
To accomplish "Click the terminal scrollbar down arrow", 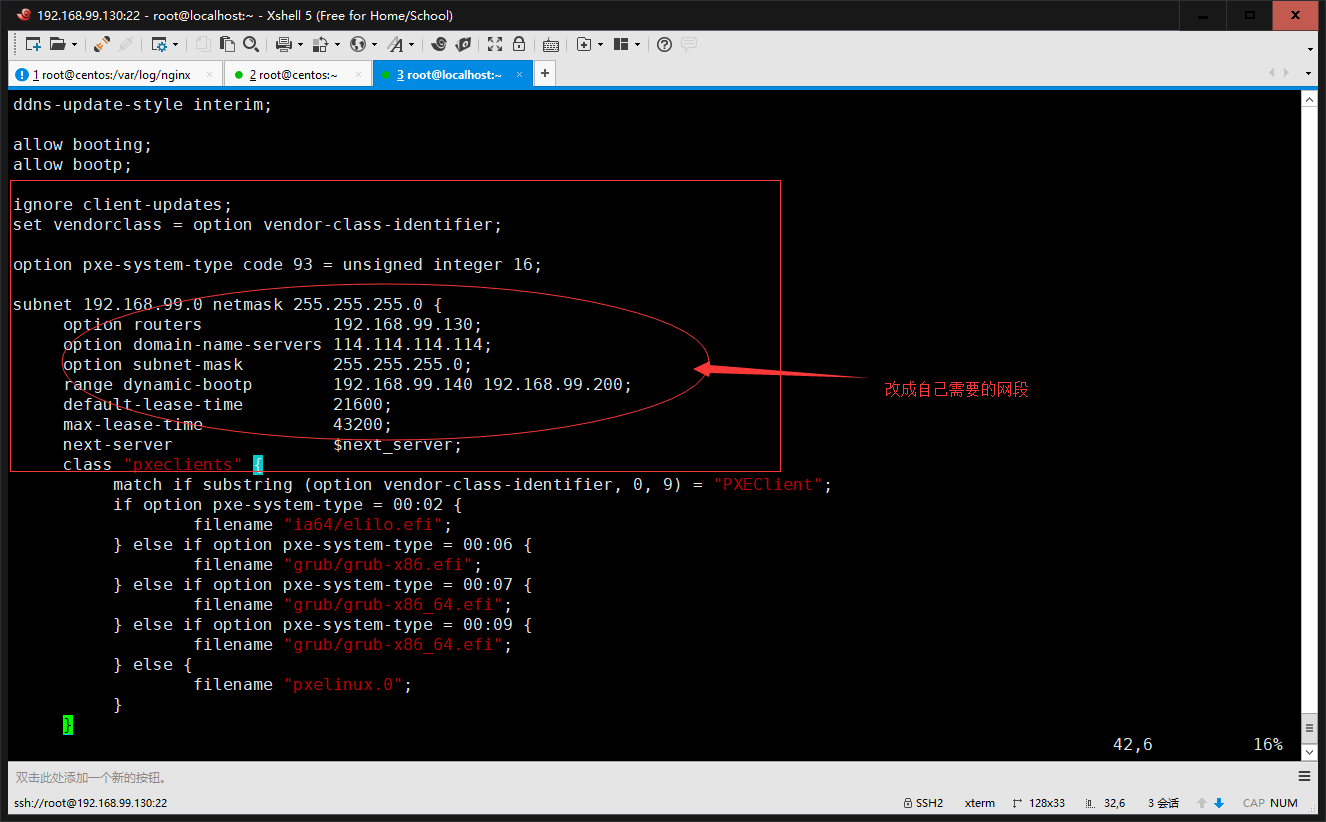I will coord(1307,752).
